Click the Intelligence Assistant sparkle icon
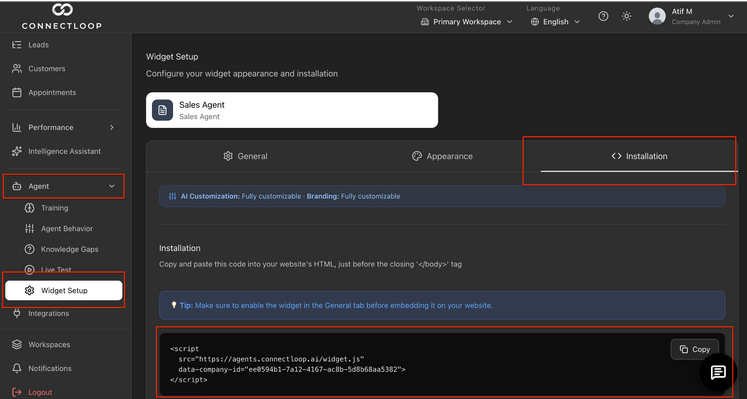This screenshot has height=399, width=747. click(17, 151)
